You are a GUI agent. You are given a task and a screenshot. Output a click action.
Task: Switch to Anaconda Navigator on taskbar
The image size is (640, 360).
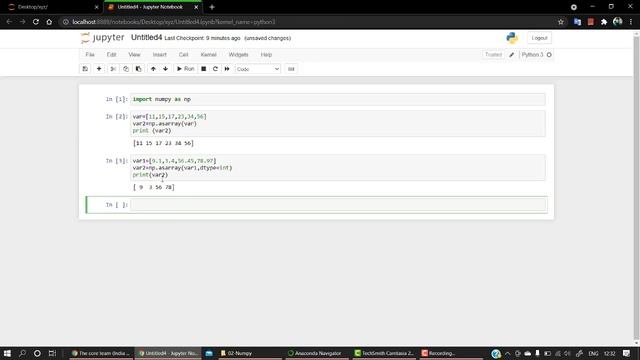pyautogui.click(x=316, y=353)
